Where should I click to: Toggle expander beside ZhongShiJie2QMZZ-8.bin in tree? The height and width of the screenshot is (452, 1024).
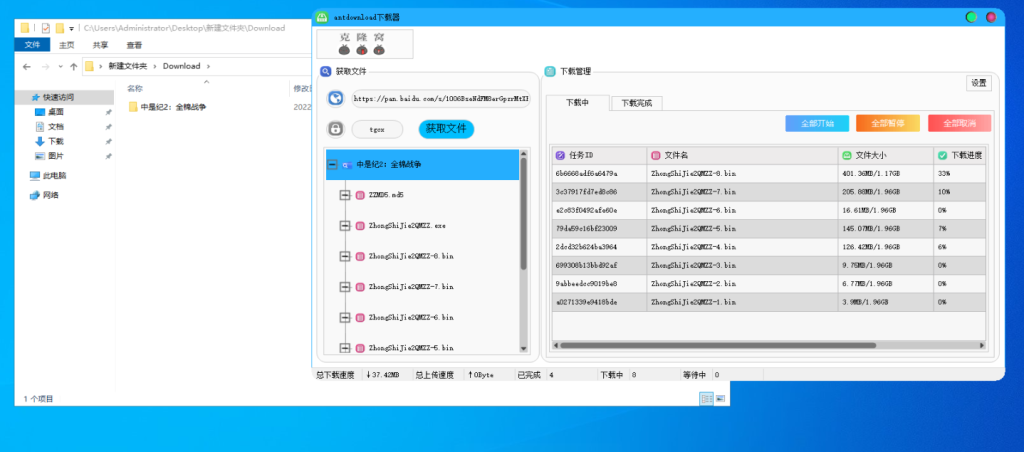(x=345, y=256)
